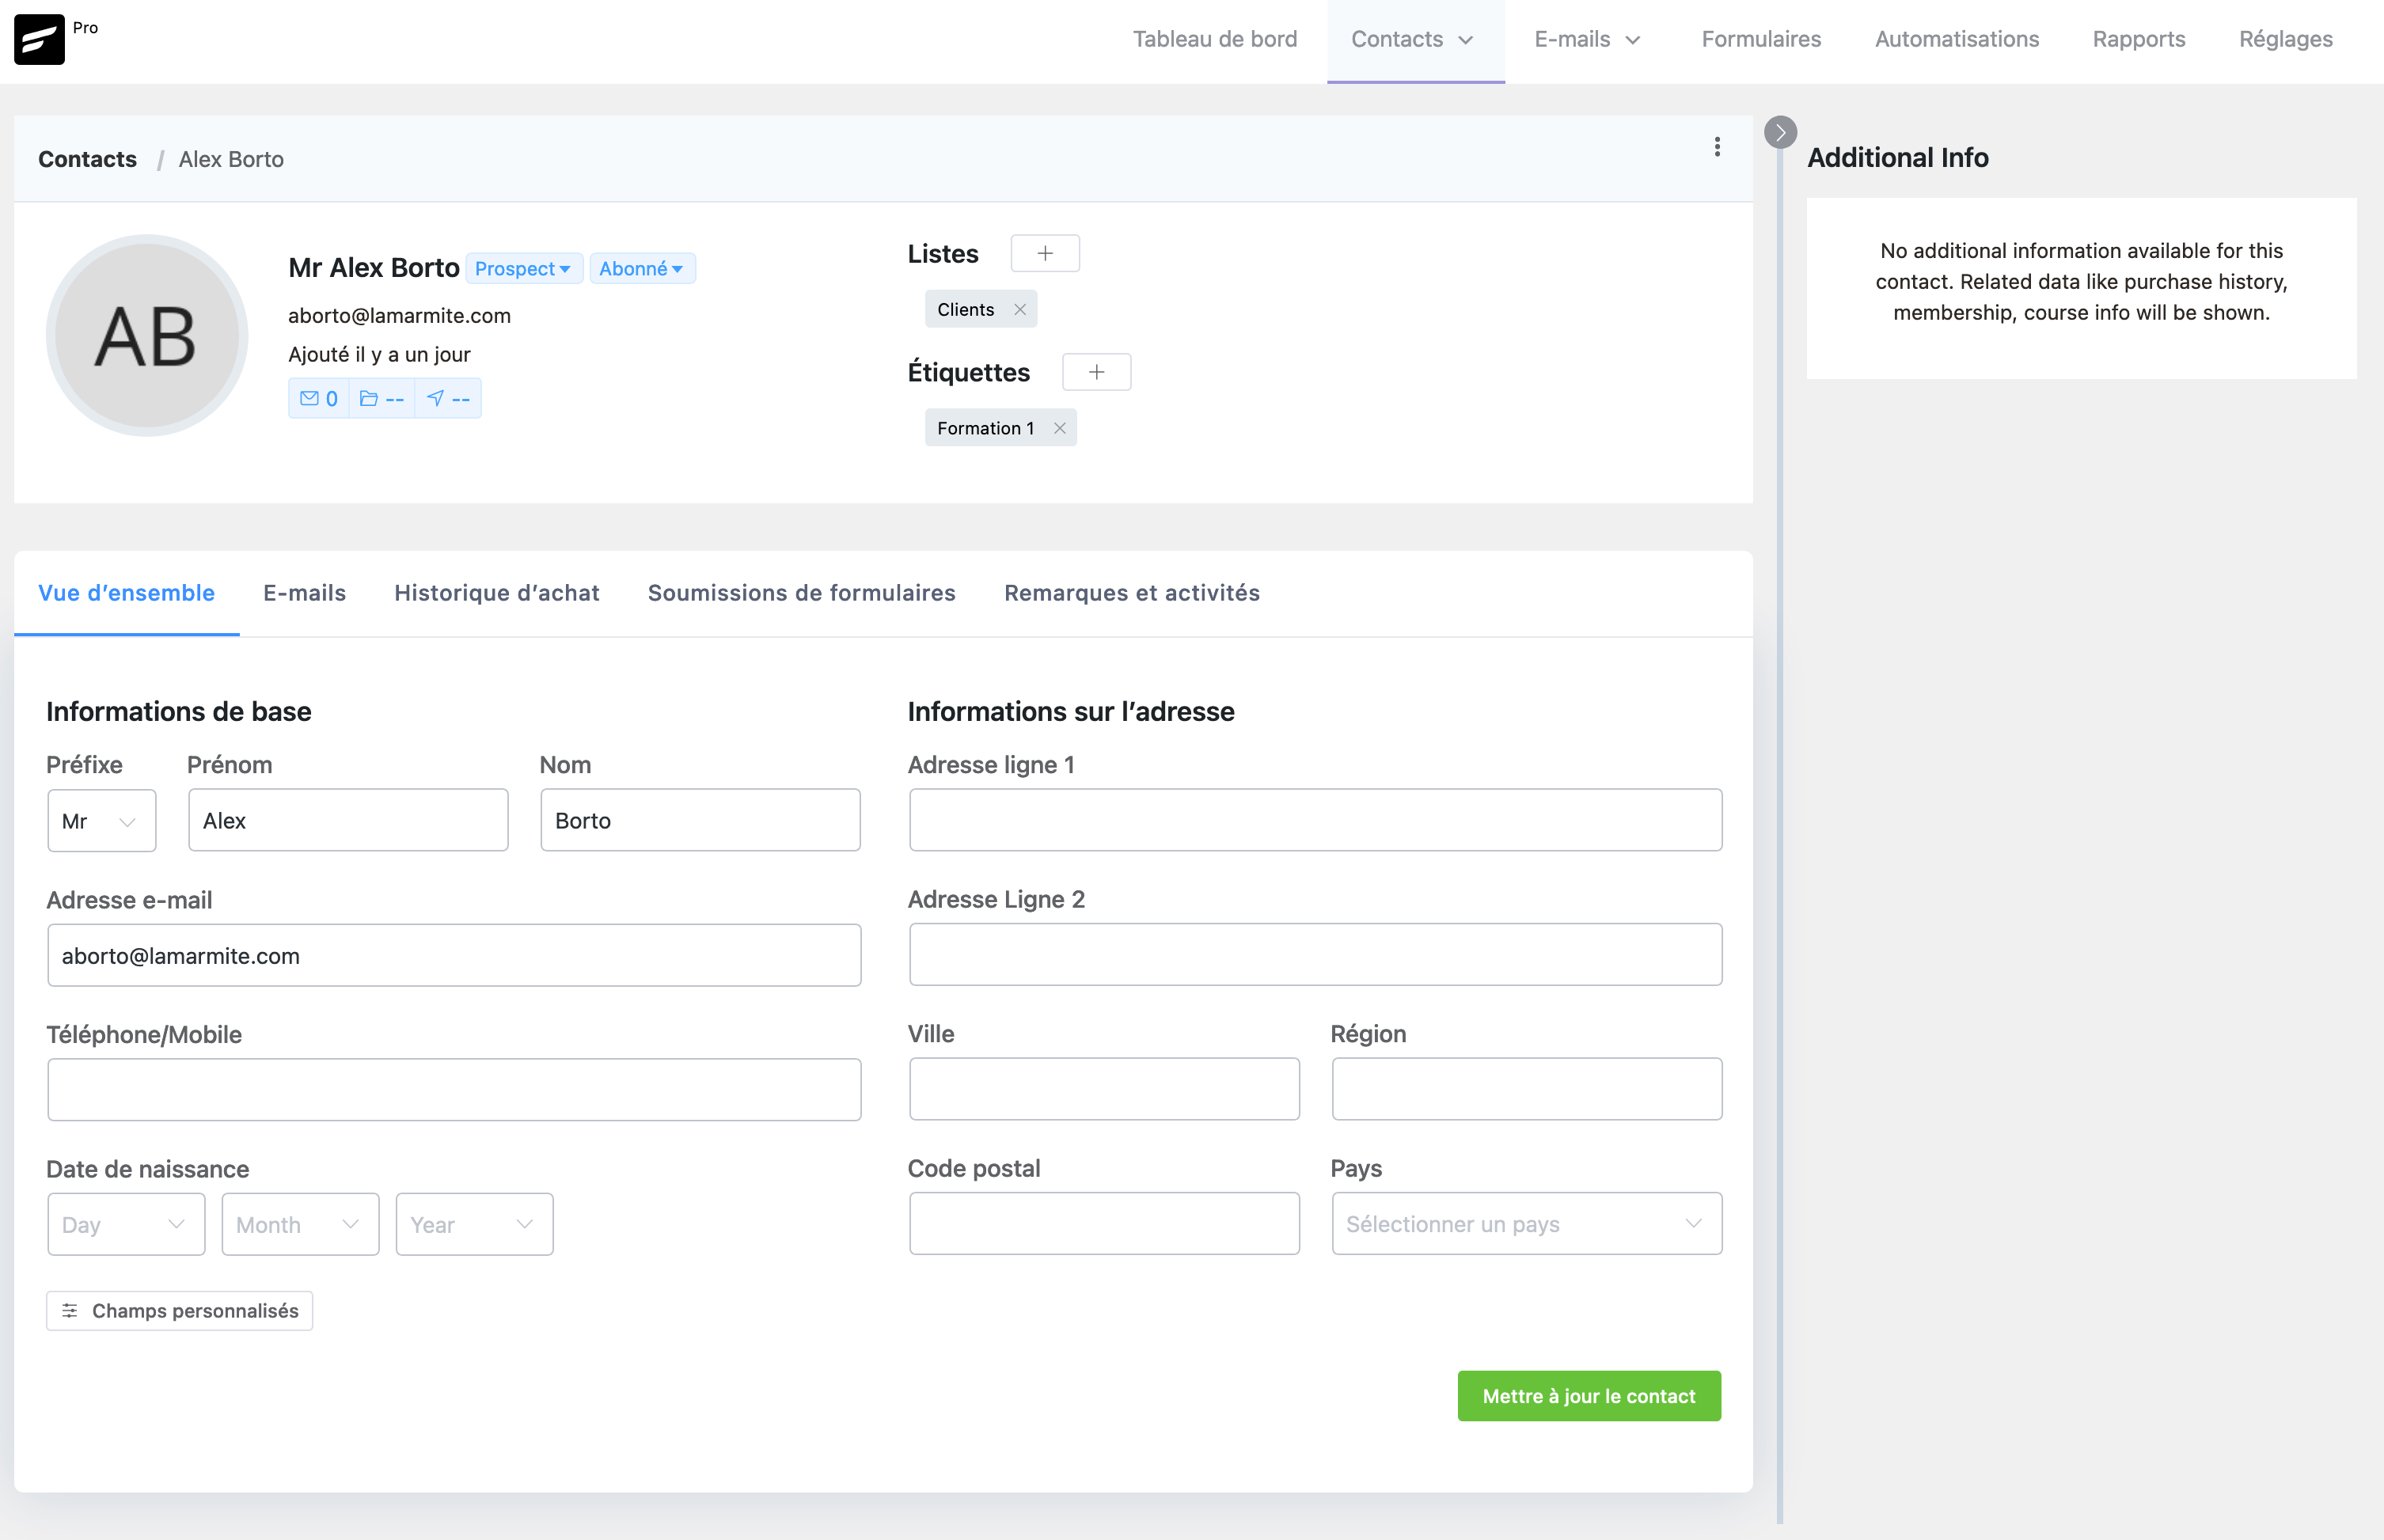Add a tag using the plus icon beside Étiquettes
The width and height of the screenshot is (2384, 1540).
click(1097, 371)
